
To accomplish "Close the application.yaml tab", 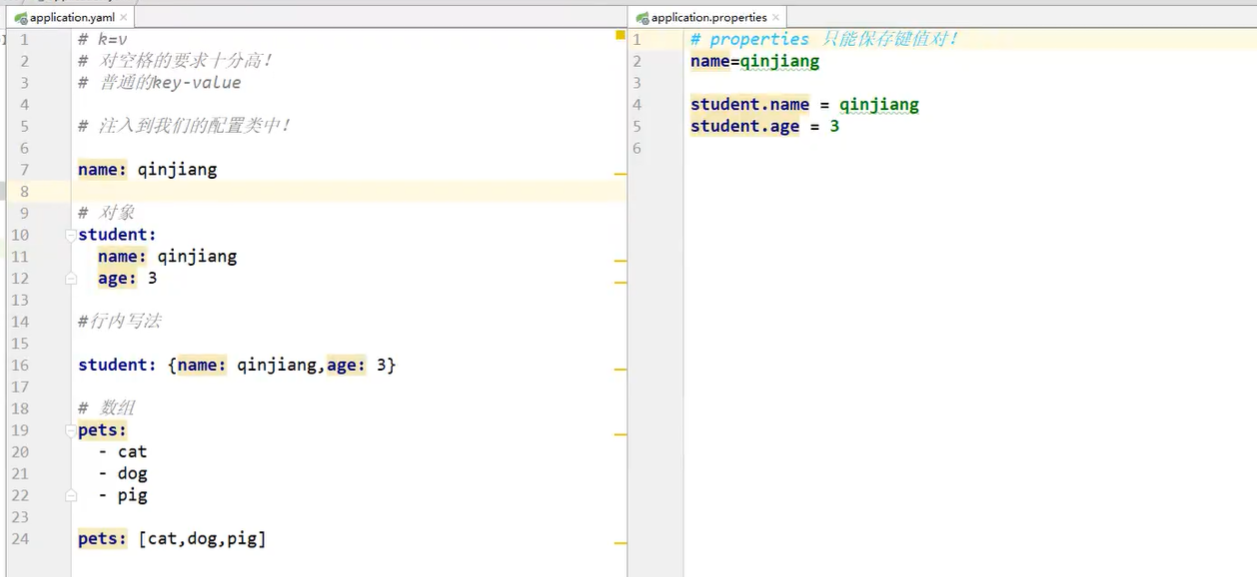I will coord(124,18).
